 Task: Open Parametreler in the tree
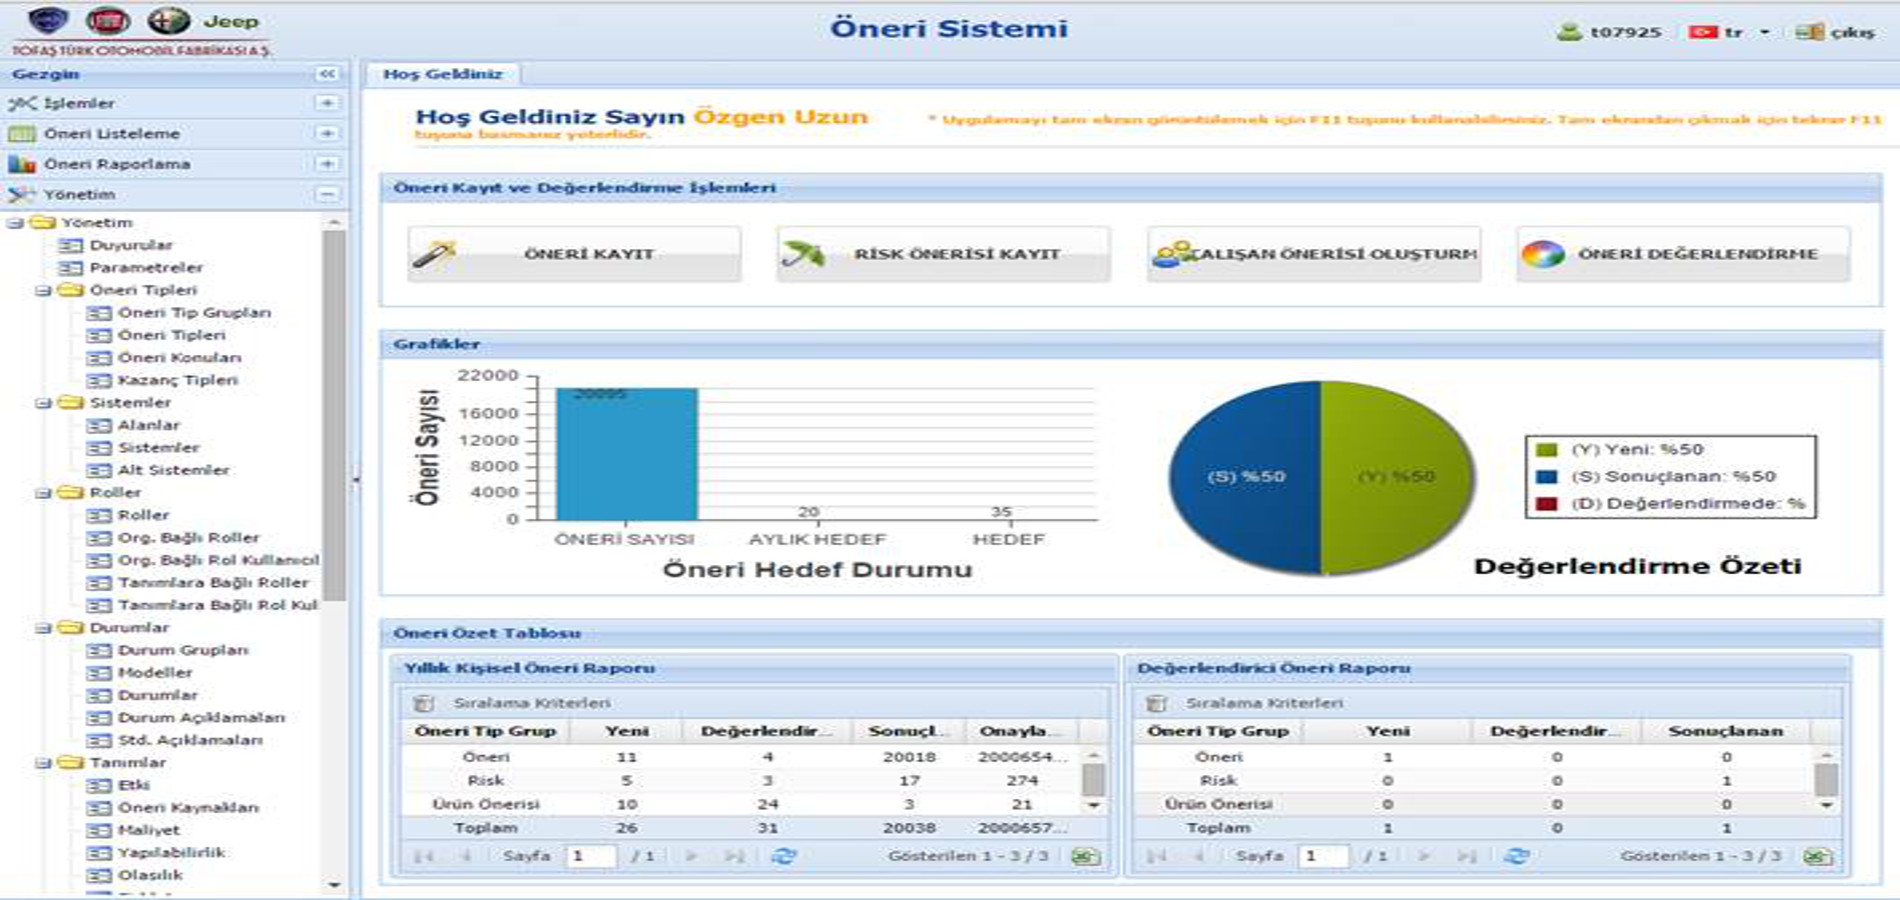[146, 268]
